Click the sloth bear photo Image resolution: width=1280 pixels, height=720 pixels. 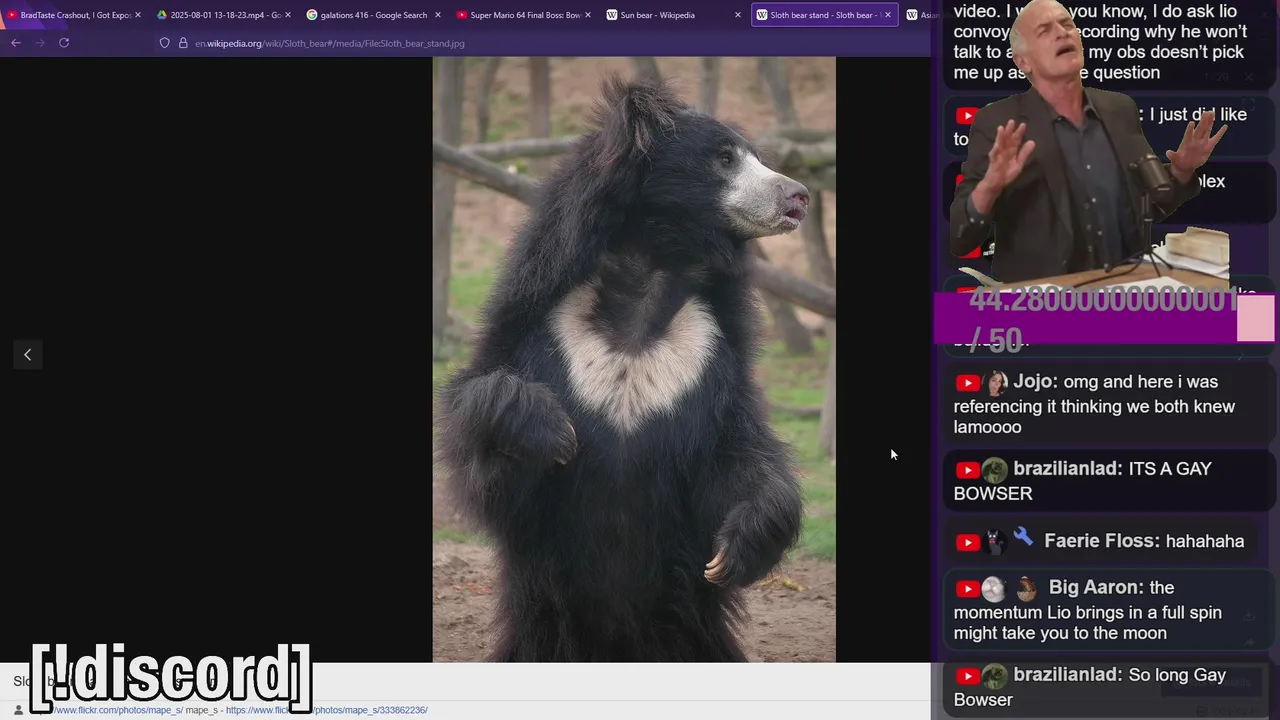coord(634,359)
